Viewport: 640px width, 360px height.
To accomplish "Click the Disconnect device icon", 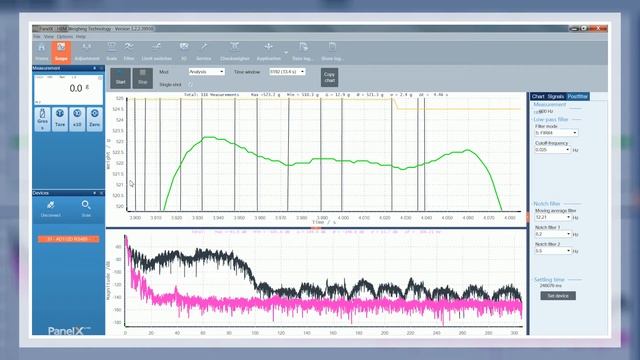I will [x=51, y=209].
